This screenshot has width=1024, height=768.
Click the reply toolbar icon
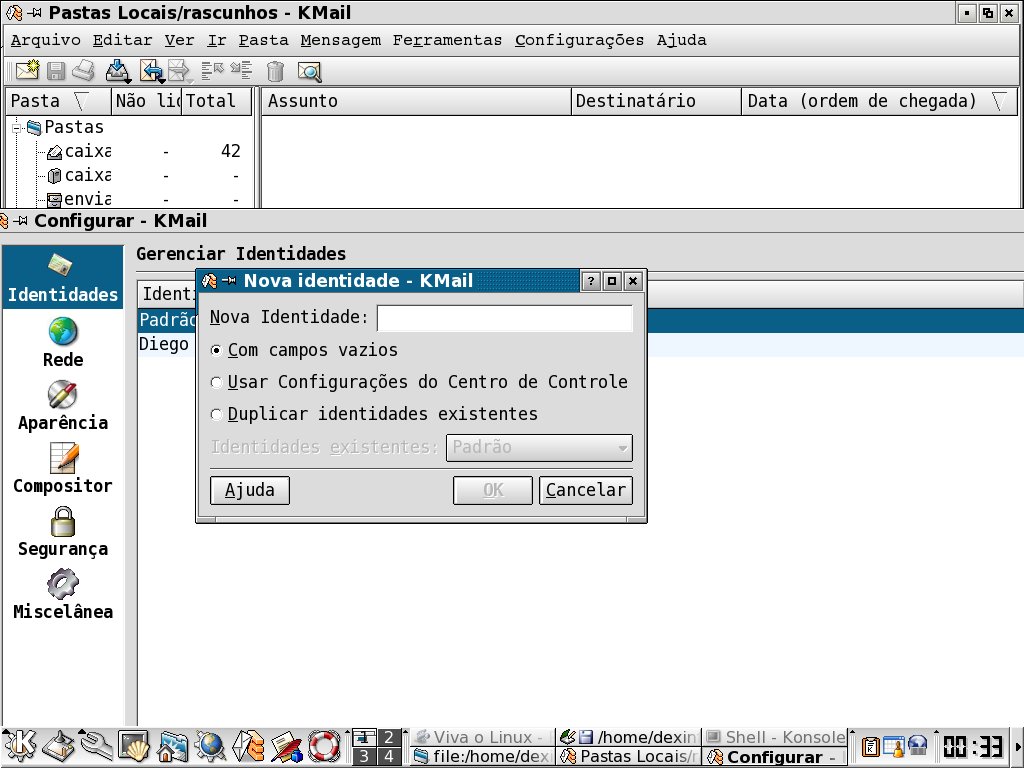(x=151, y=71)
